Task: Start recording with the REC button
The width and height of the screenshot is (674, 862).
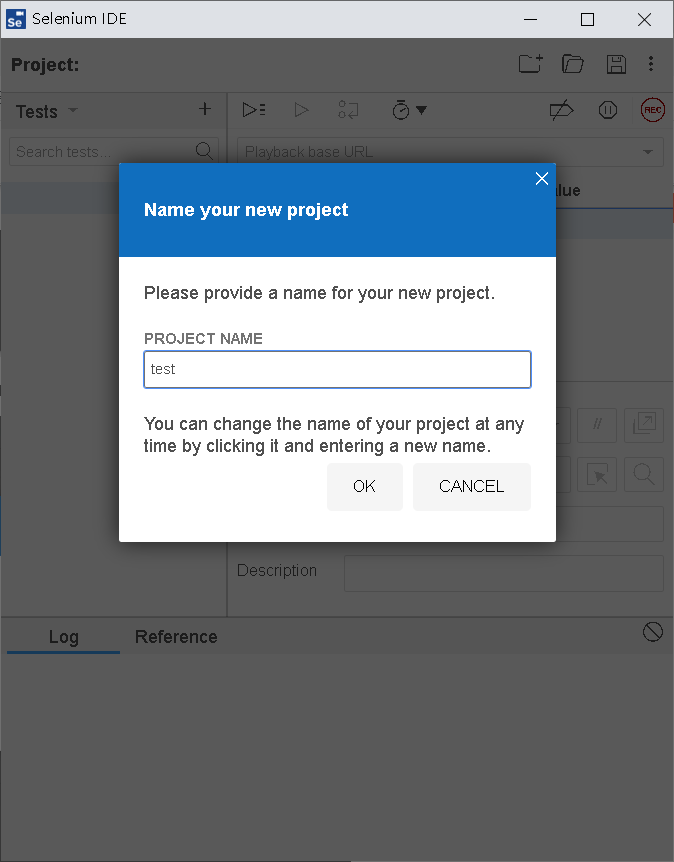Action: (x=653, y=110)
